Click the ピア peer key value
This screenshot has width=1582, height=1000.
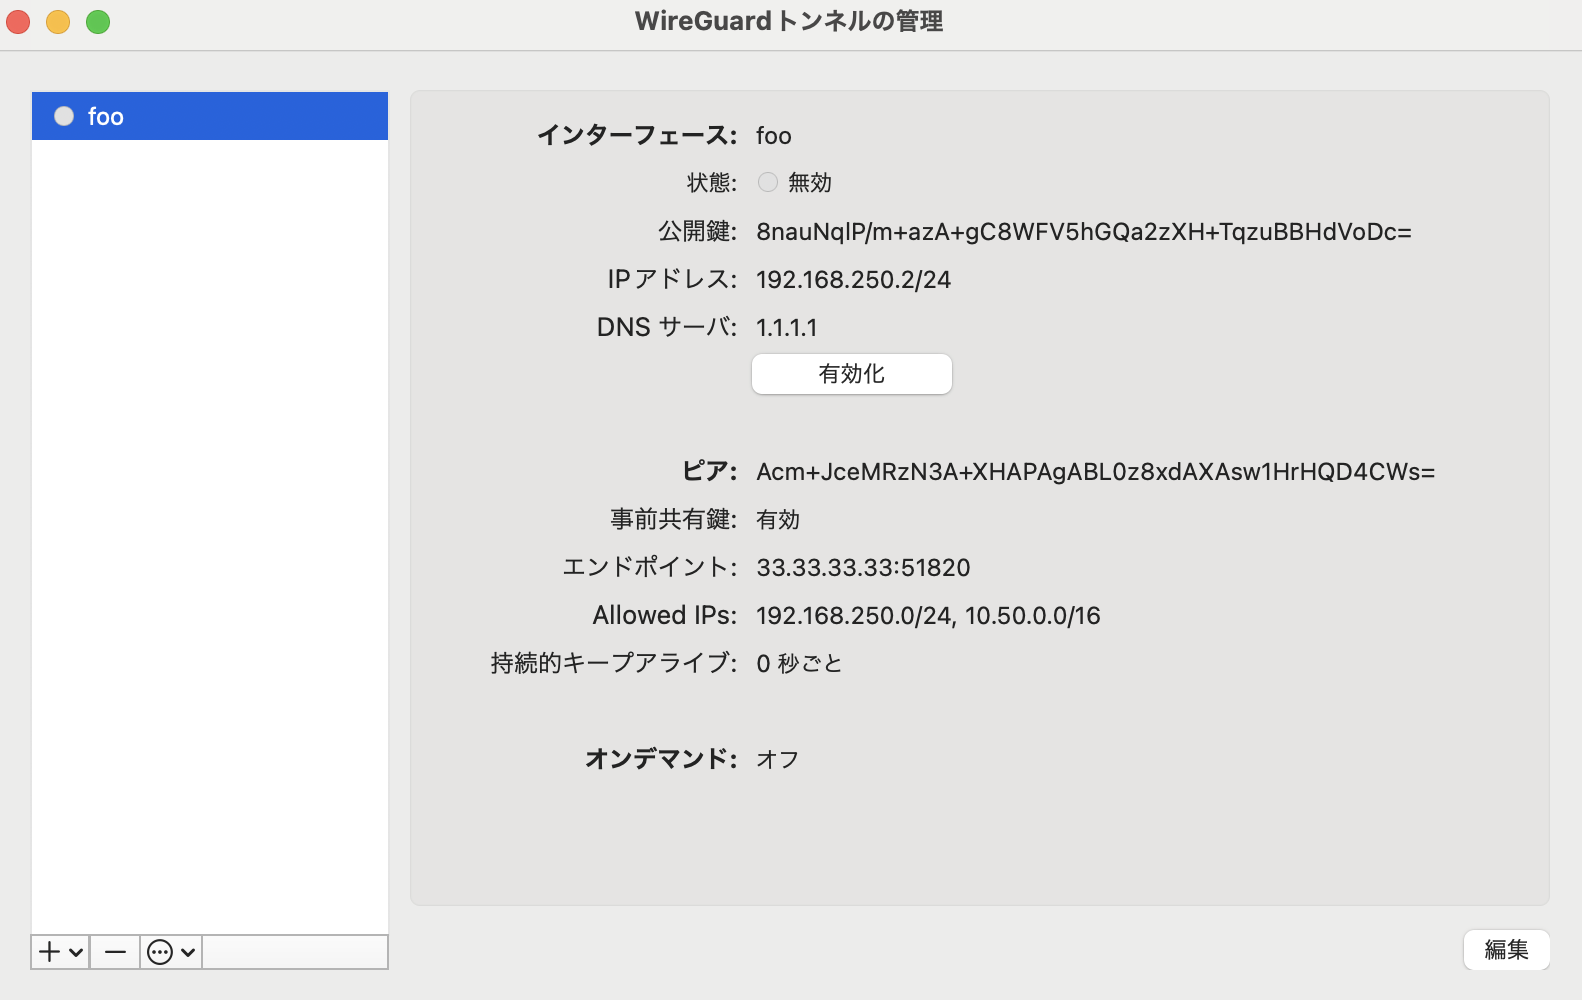pyautogui.click(x=1095, y=472)
